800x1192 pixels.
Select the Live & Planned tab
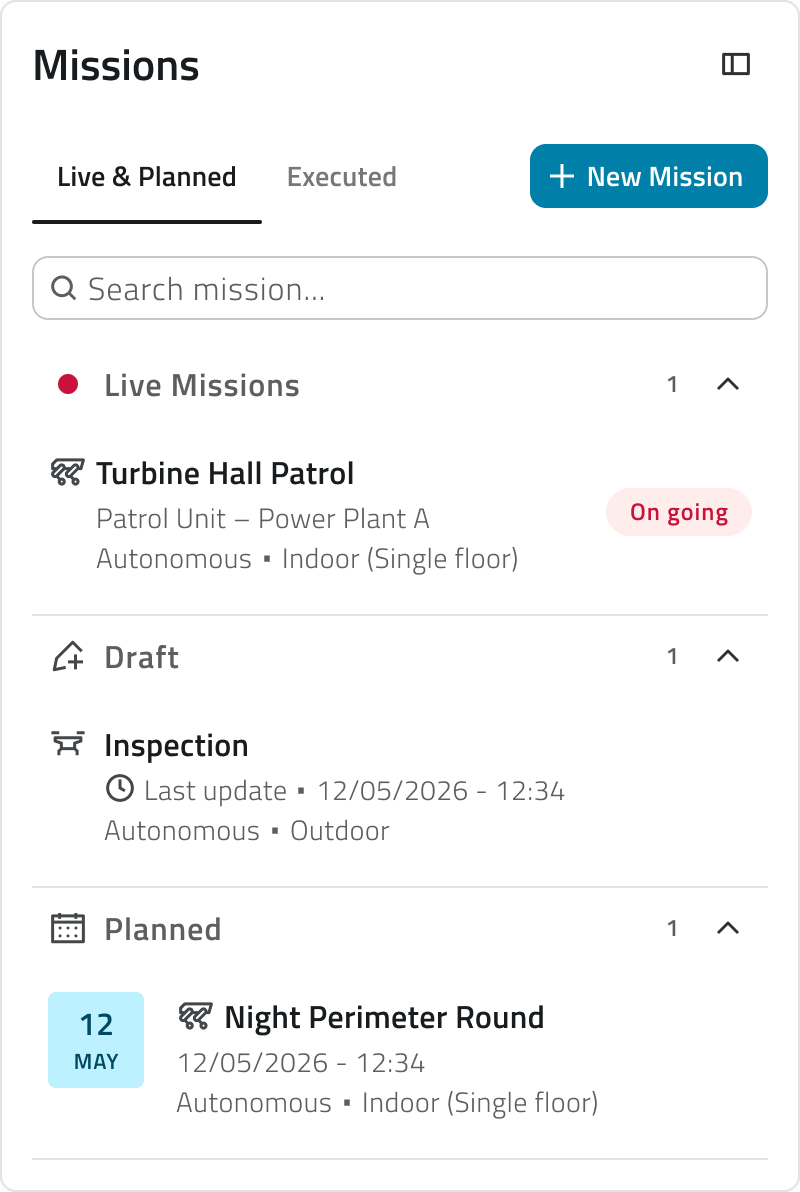[147, 177]
